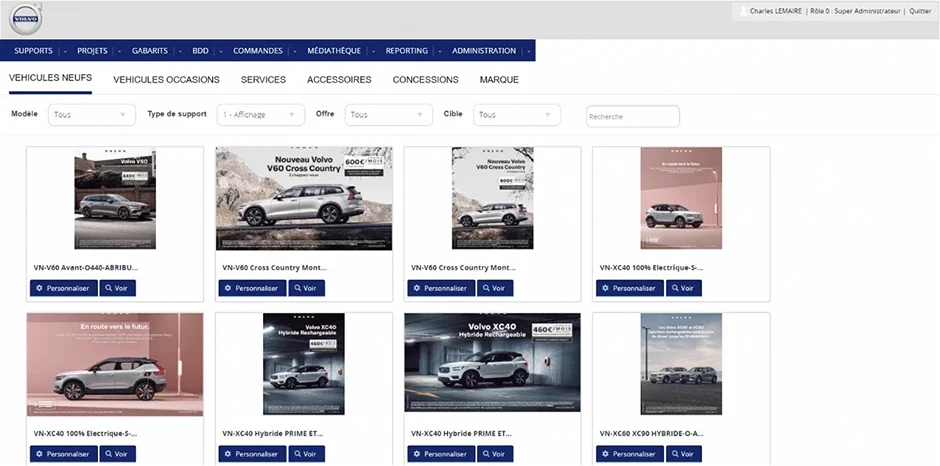The image size is (940, 466).
Task: Switch to the VEHICULES OCCASIONS tab
Action: click(x=167, y=80)
